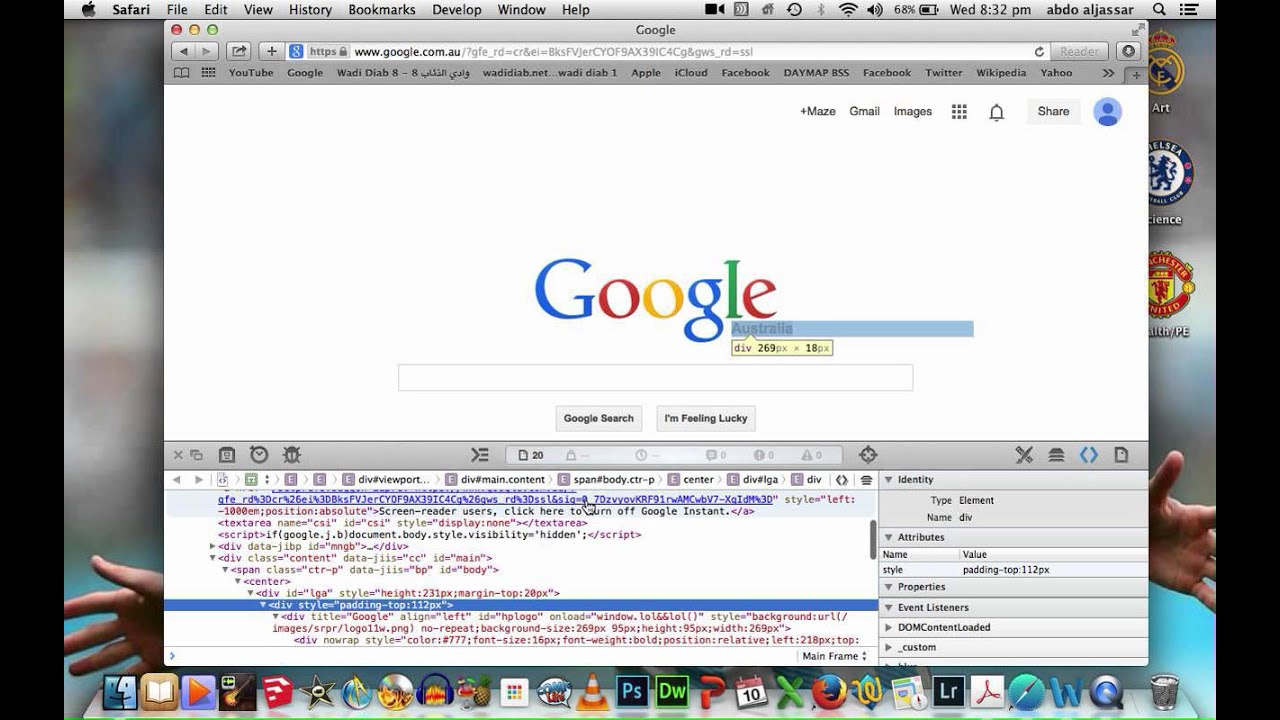The height and width of the screenshot is (720, 1280).
Task: Expand the div id mngb node
Action: pyautogui.click(x=212, y=546)
